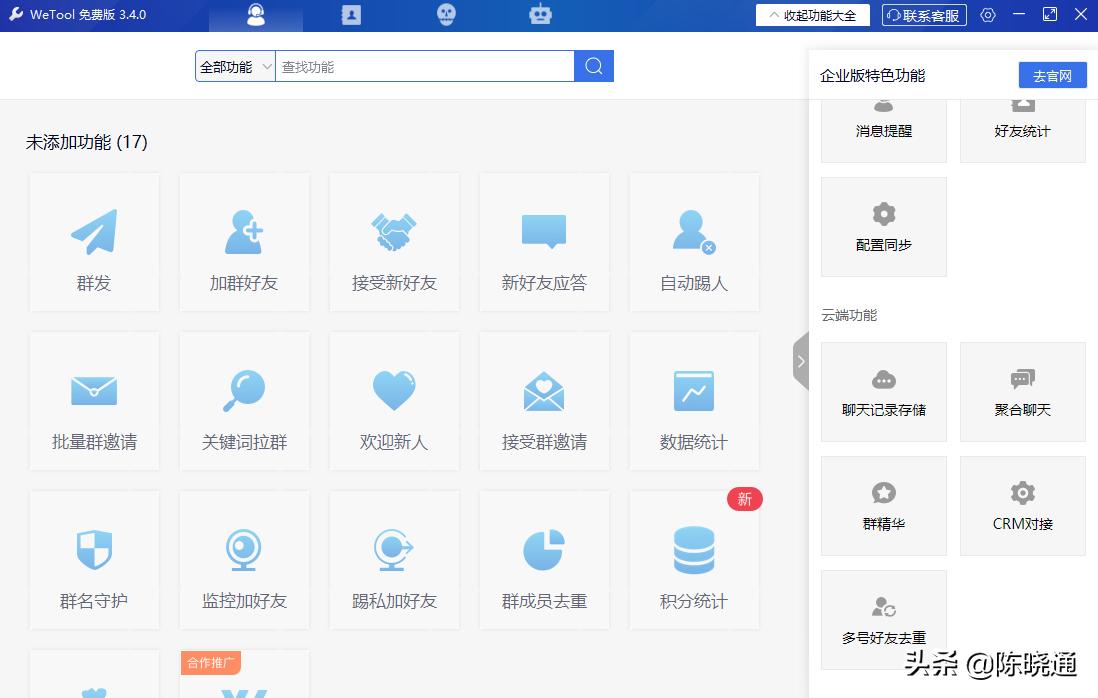Open the 聊天记录存储 cloud tile
Image resolution: width=1098 pixels, height=698 pixels.
click(884, 392)
